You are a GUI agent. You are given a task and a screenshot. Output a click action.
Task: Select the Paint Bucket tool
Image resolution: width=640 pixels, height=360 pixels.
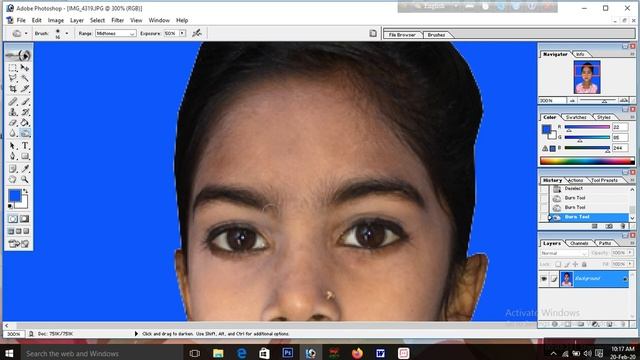(25, 122)
